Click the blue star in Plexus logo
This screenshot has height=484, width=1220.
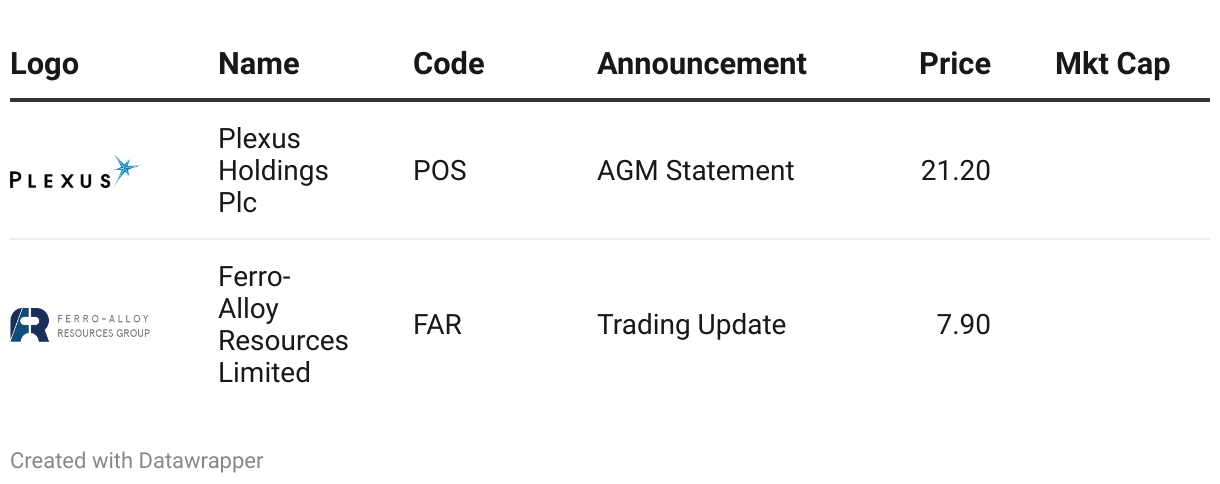124,169
